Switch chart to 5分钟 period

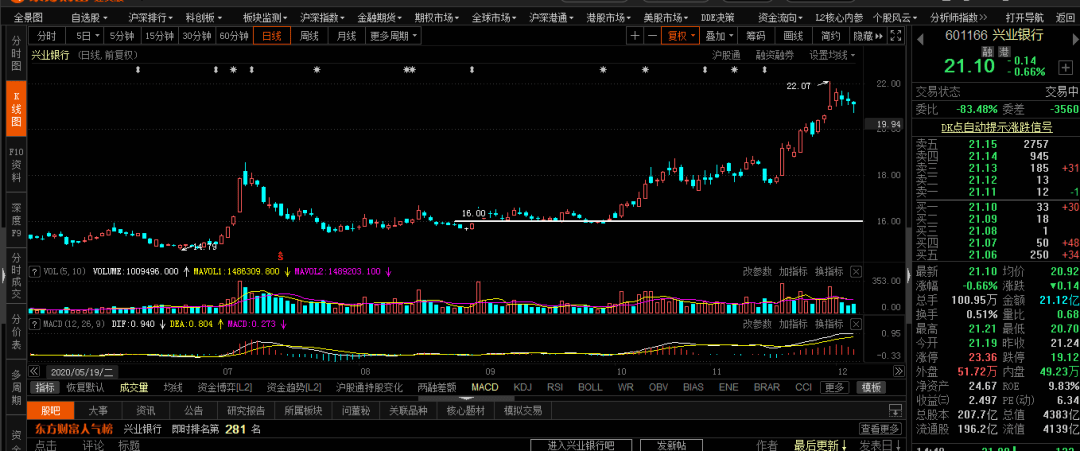(123, 36)
